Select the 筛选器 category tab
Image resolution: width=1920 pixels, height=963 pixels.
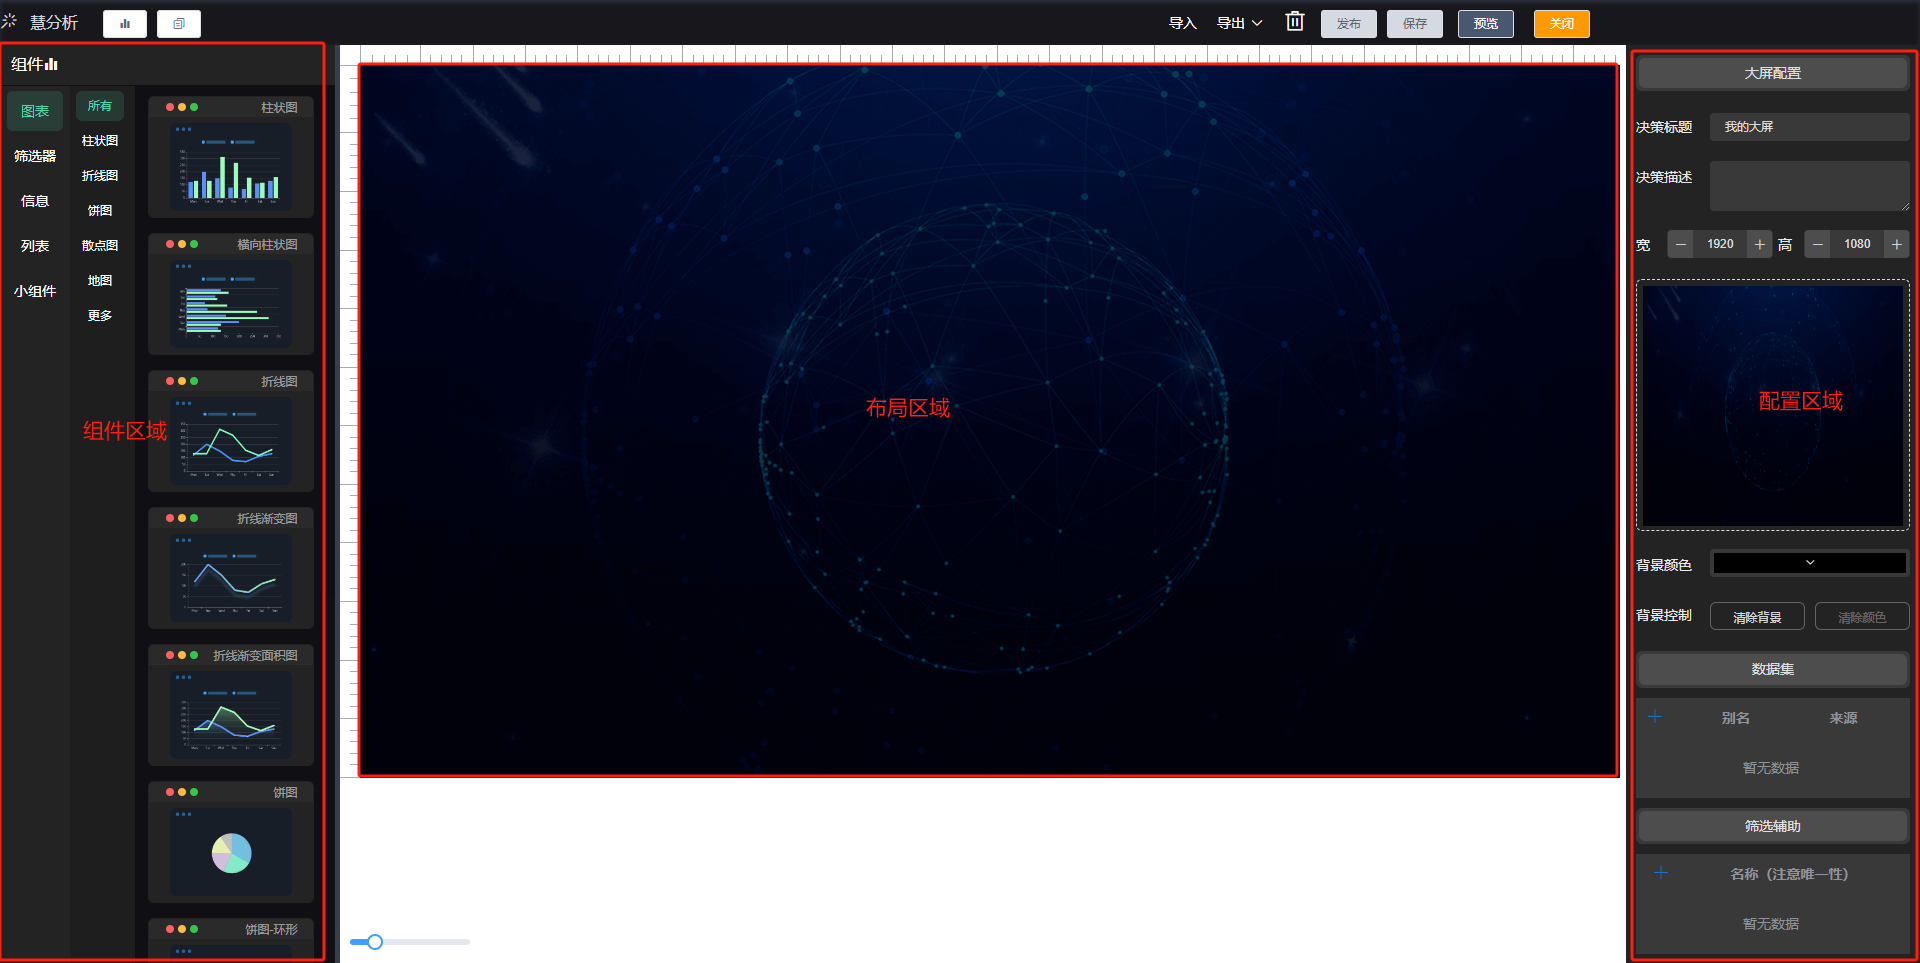click(35, 156)
